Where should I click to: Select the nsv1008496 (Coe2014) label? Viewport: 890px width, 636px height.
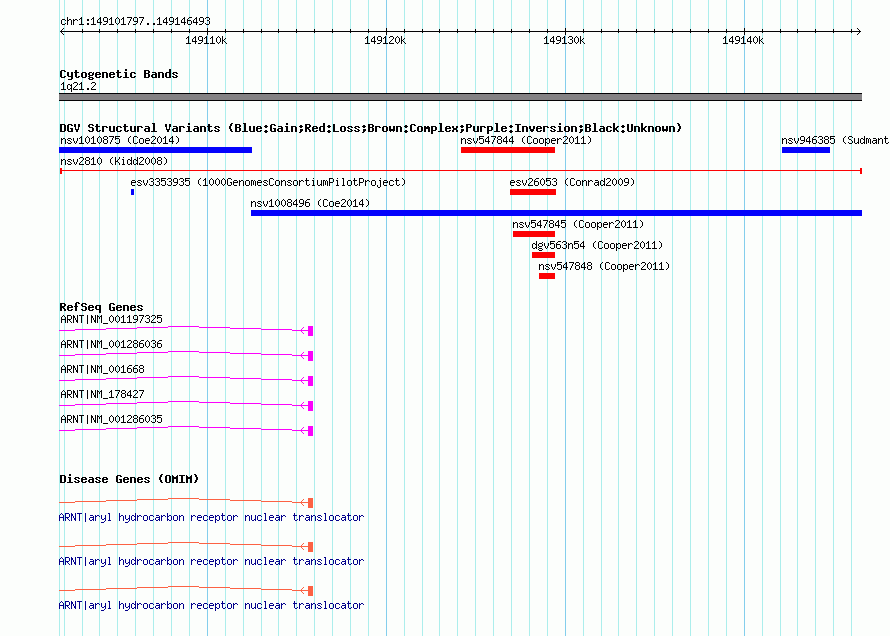(x=310, y=203)
